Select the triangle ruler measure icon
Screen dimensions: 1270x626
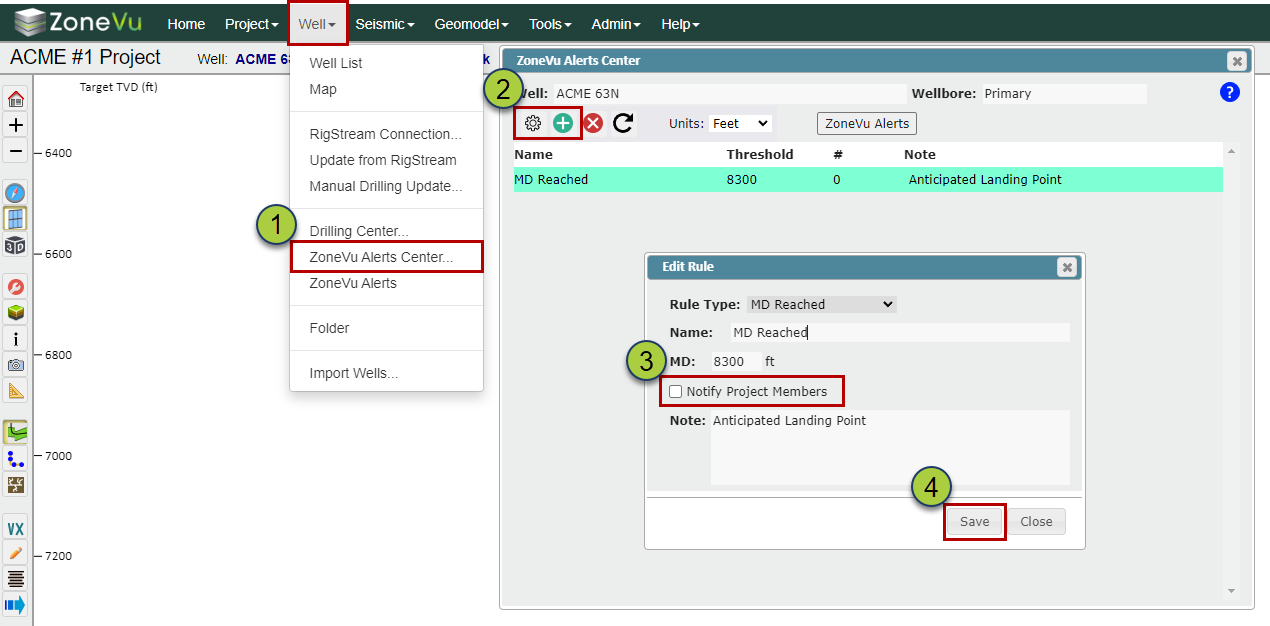click(x=16, y=391)
